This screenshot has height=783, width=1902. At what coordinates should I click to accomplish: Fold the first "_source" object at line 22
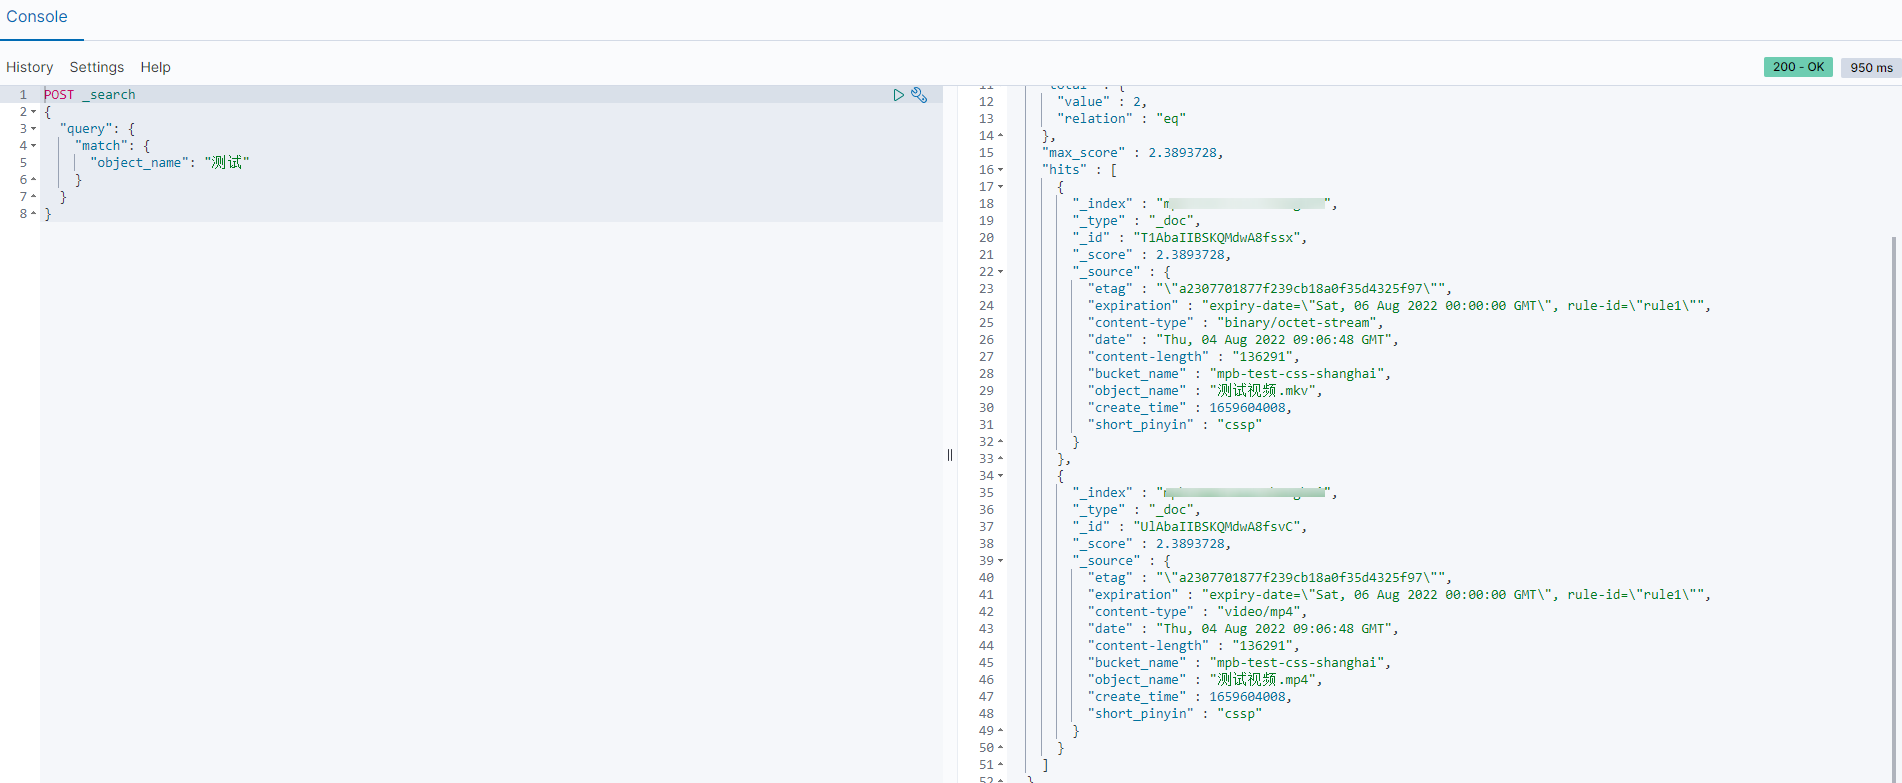click(x=1000, y=272)
